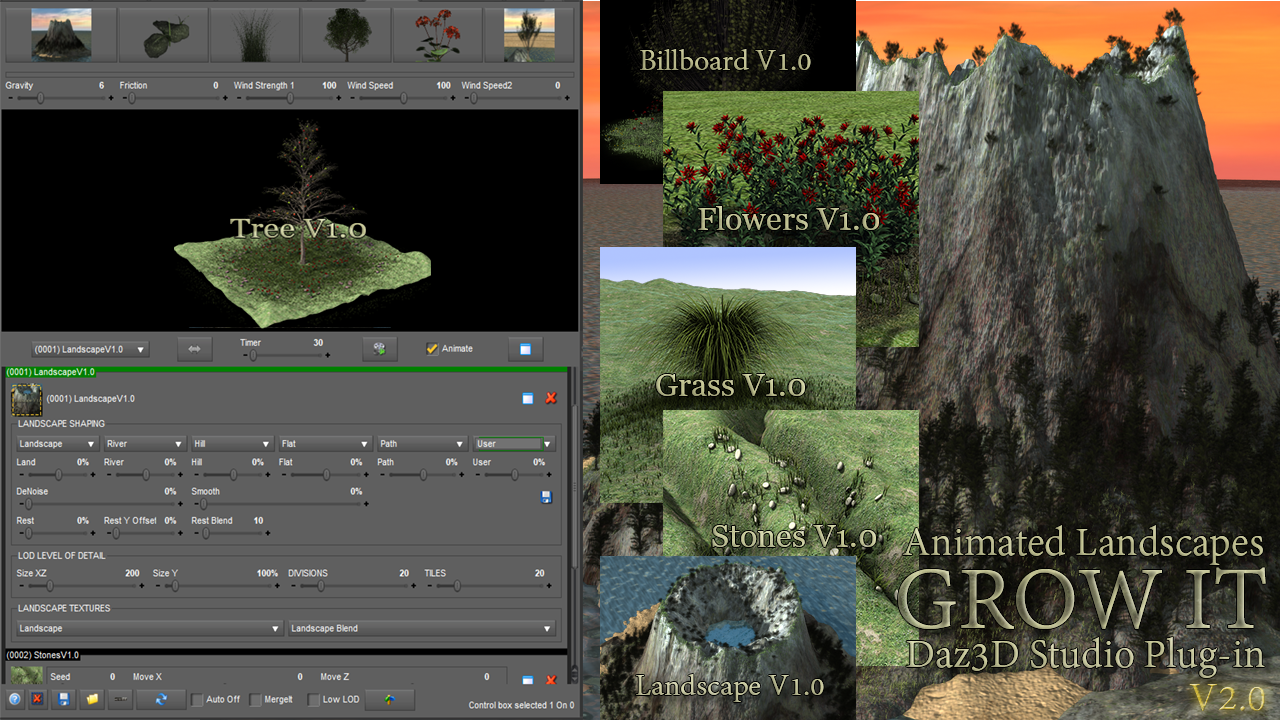Open the Landscape shaping dropdown
This screenshot has width=1280, height=720.
click(x=57, y=443)
